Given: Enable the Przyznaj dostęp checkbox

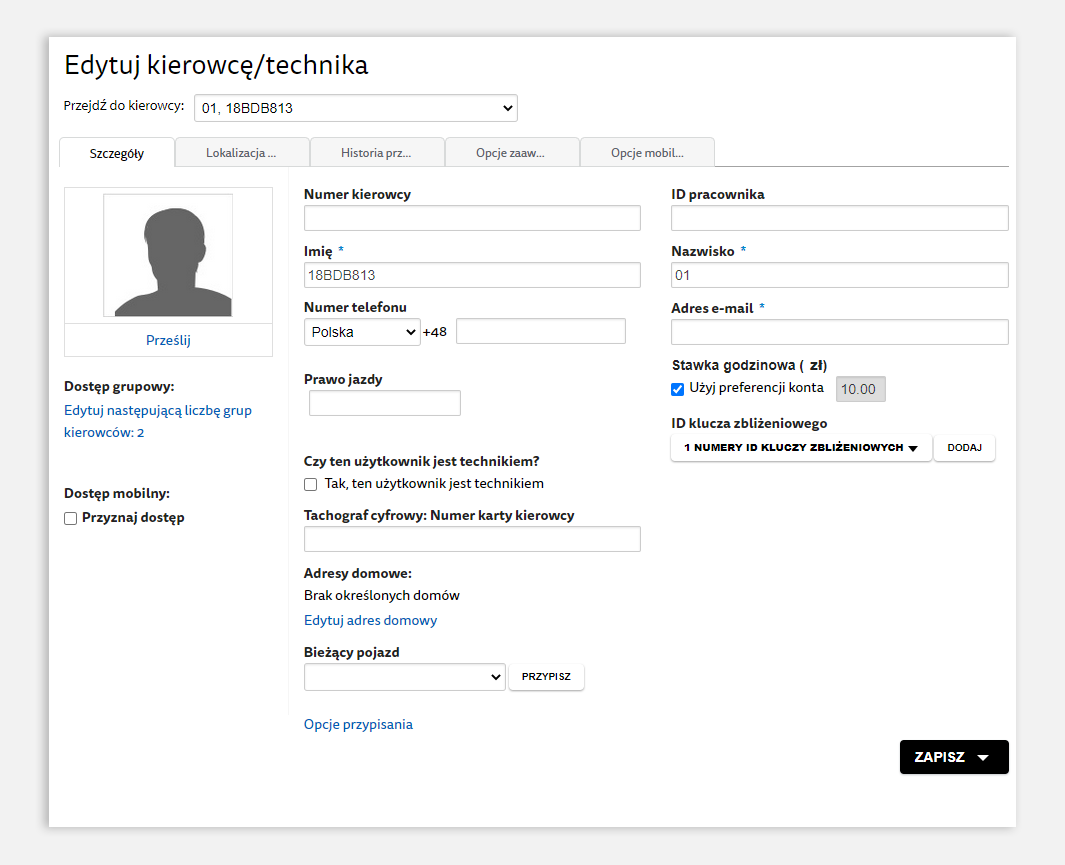Looking at the screenshot, I should (x=71, y=518).
